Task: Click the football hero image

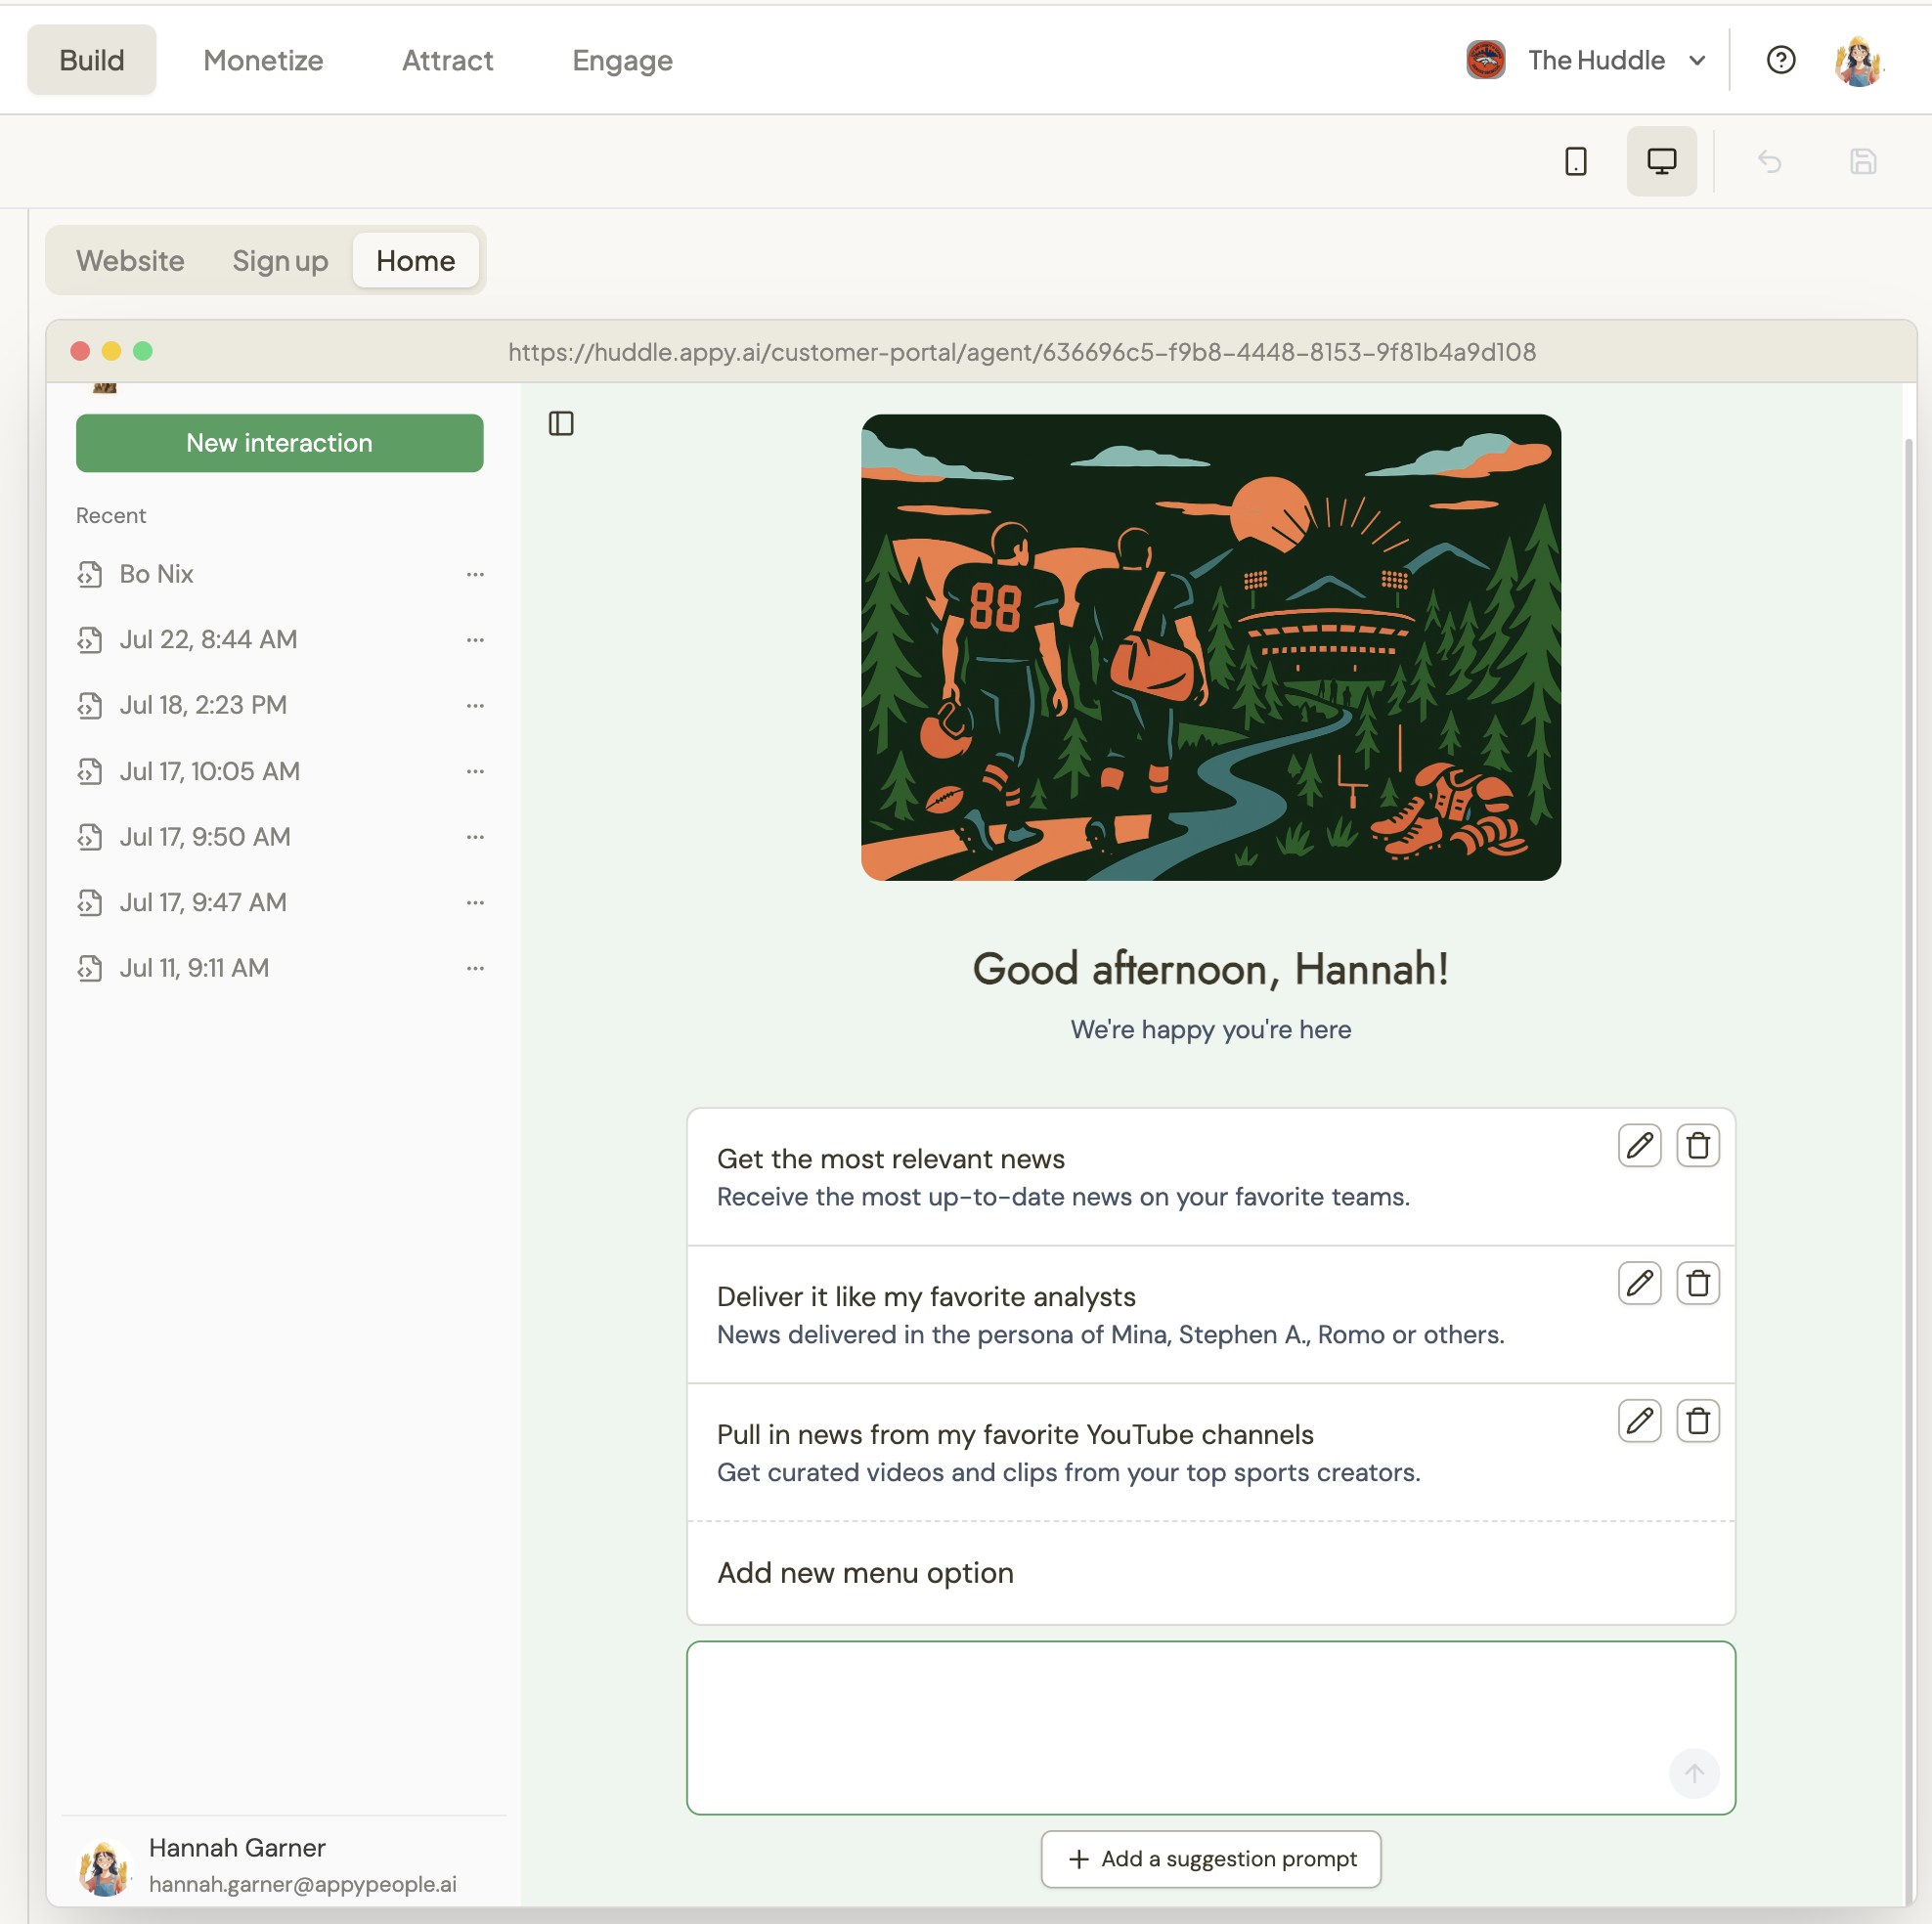Action: [x=1210, y=647]
